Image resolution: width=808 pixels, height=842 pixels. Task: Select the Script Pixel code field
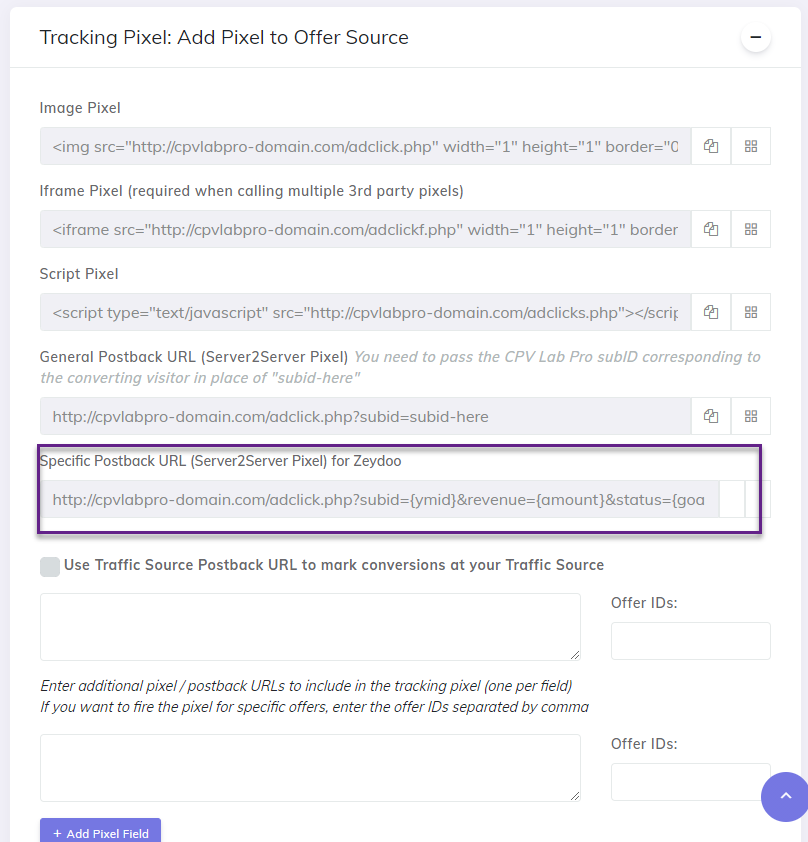(x=366, y=312)
